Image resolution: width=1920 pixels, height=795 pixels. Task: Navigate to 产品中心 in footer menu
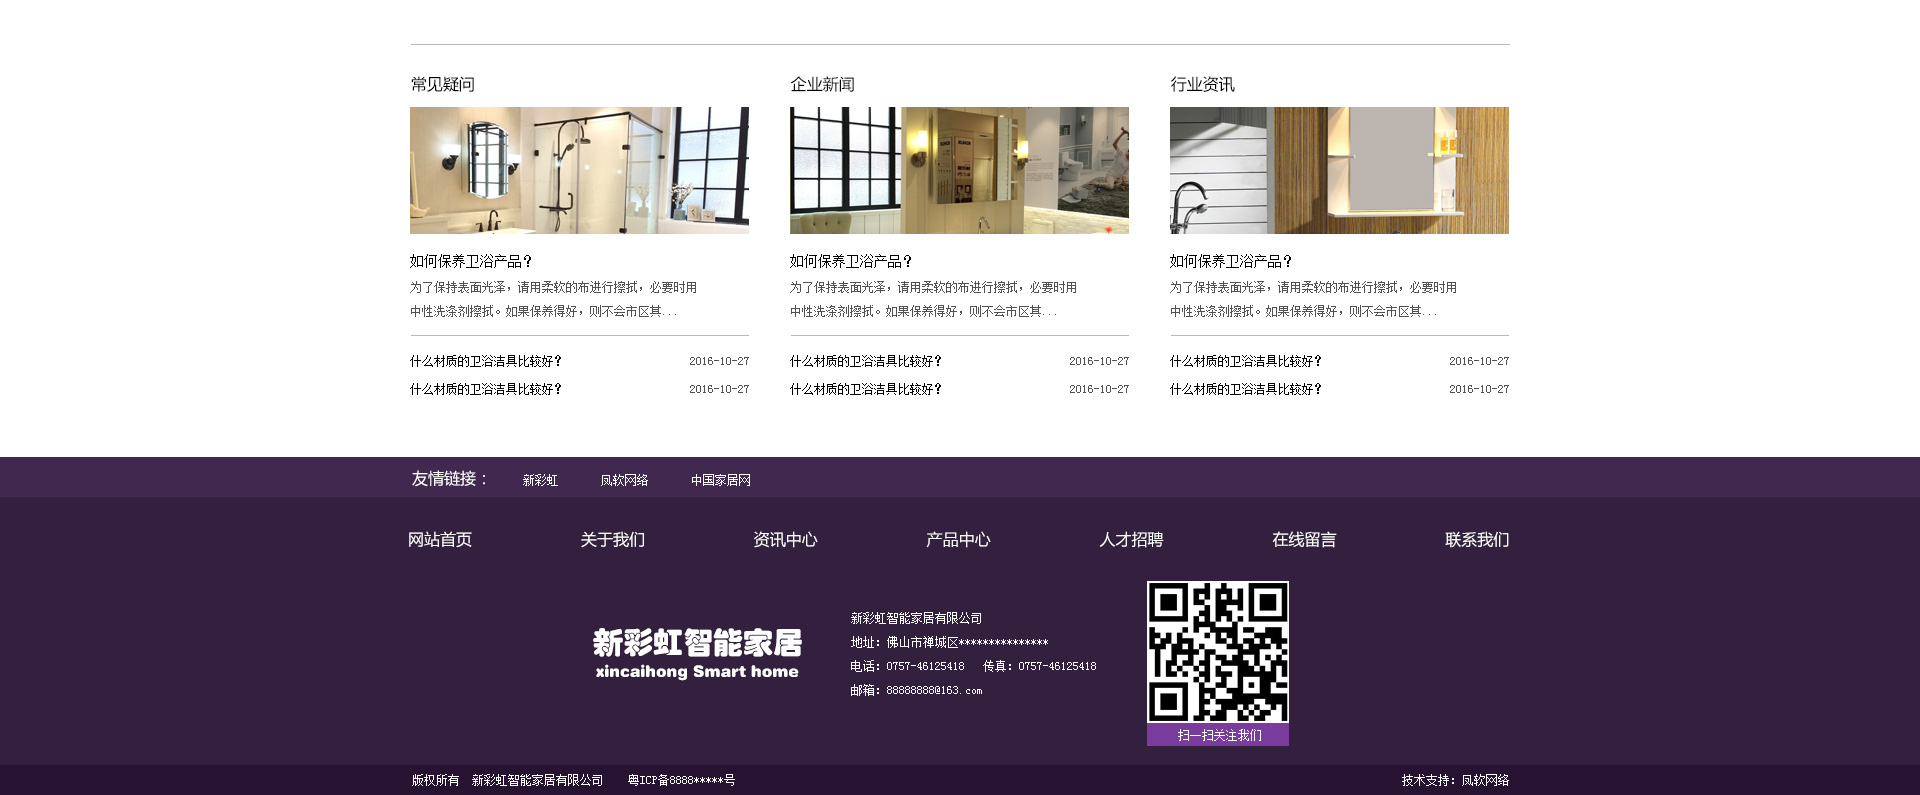[x=958, y=540]
